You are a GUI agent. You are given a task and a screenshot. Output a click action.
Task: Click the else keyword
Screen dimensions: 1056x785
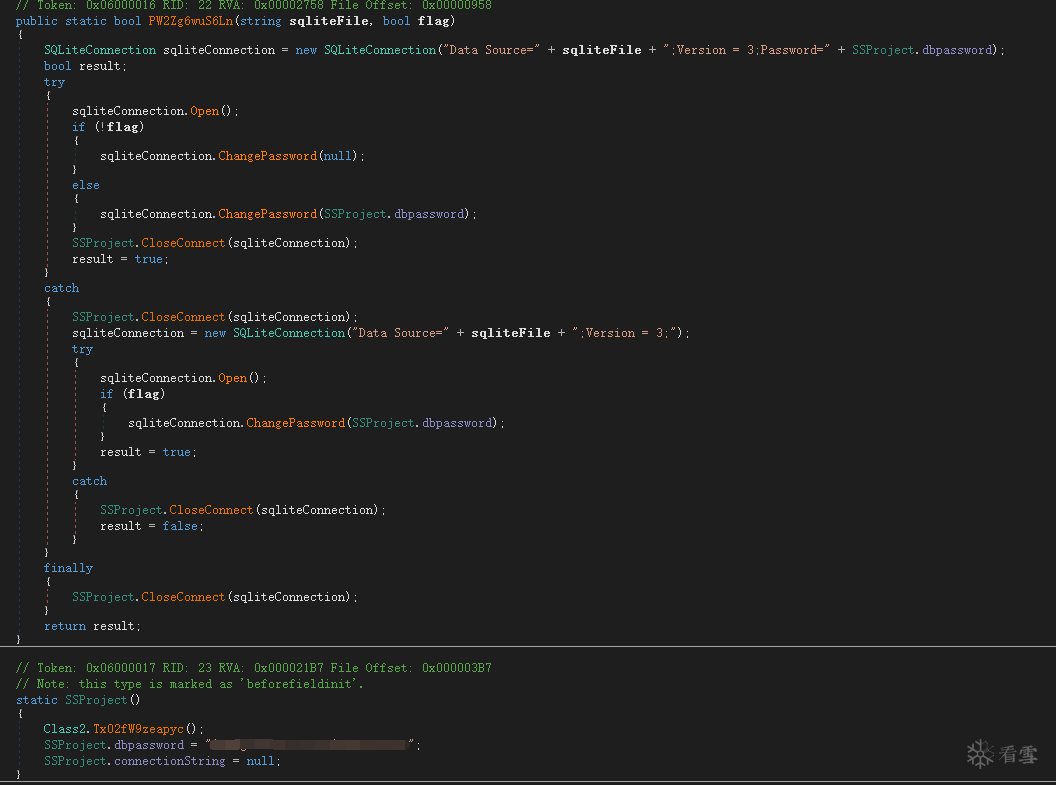tap(86, 185)
